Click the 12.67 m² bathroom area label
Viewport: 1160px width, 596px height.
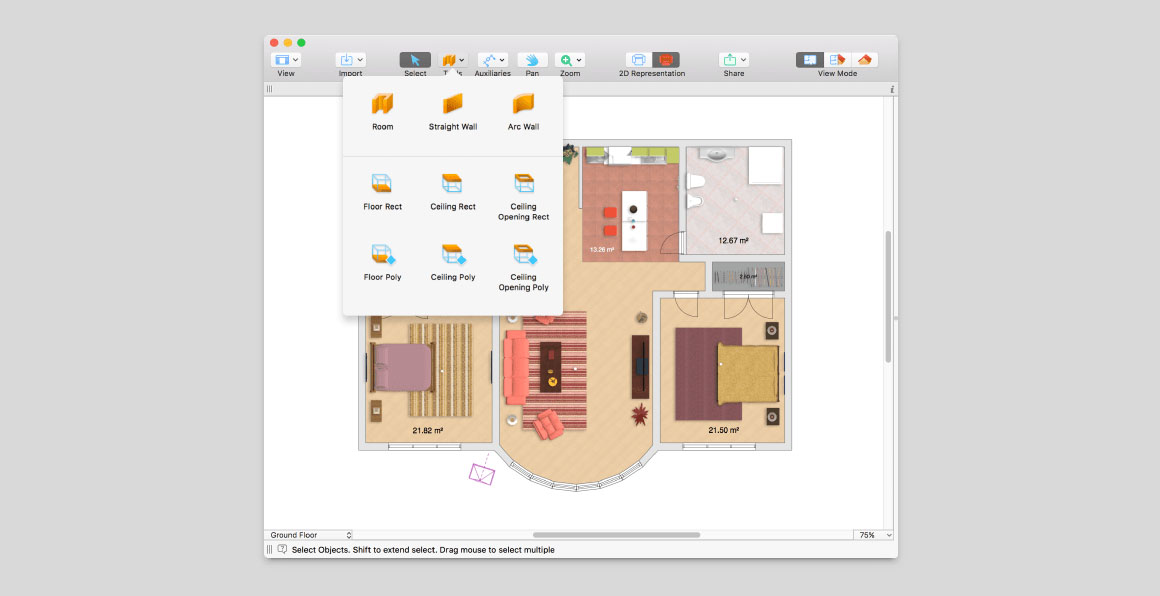coord(733,240)
